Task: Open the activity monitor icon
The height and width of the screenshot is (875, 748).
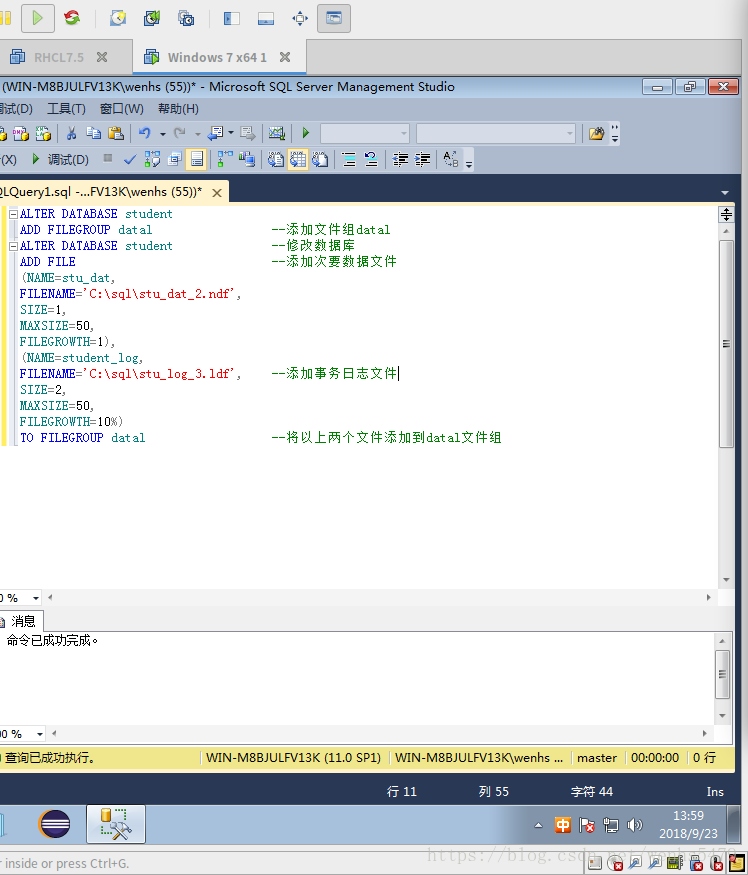Action: point(276,133)
